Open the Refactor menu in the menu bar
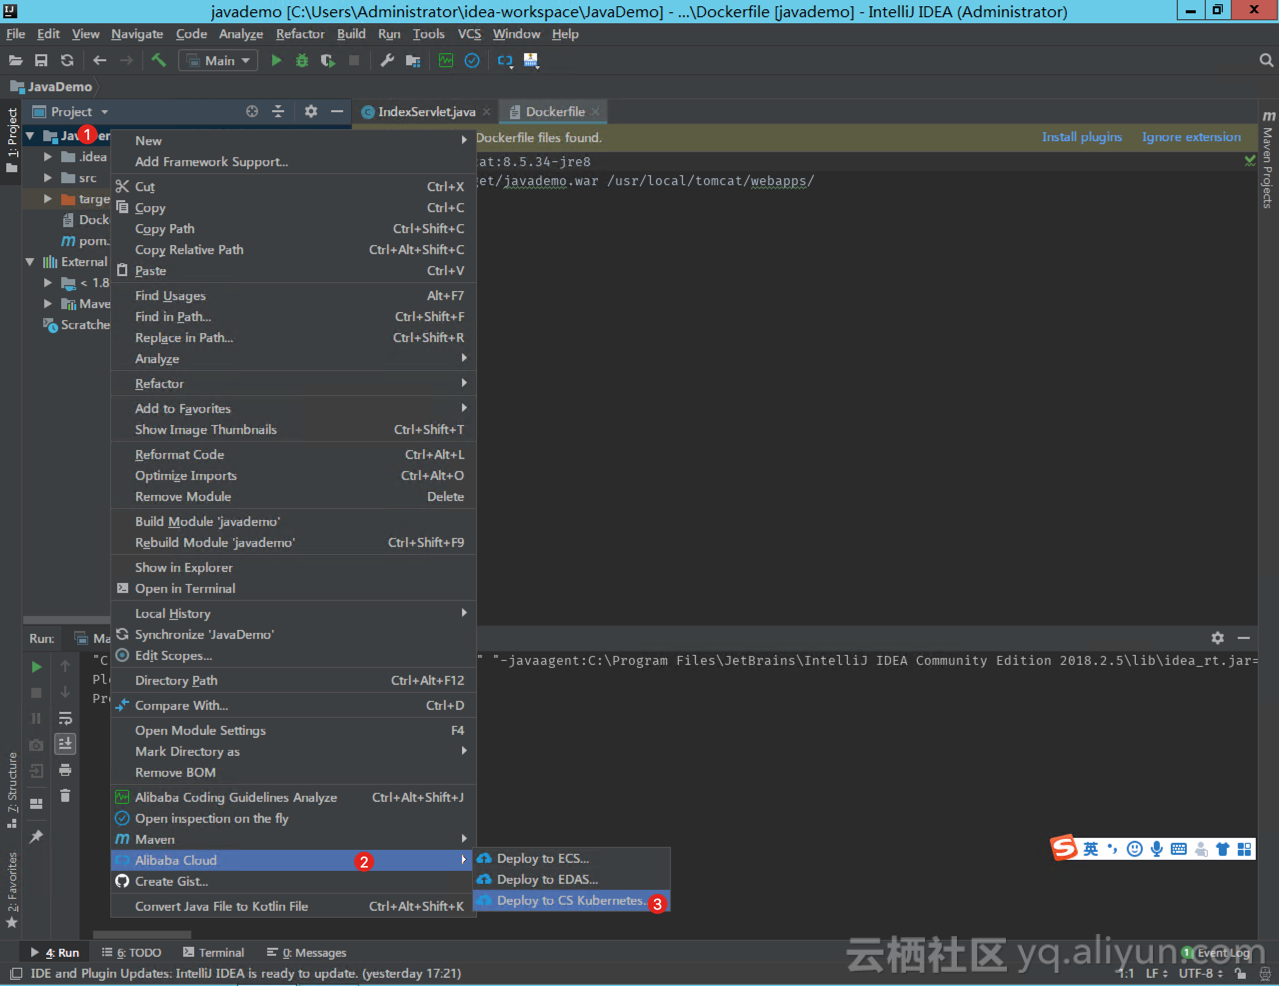Screen dimensions: 1279x986 coord(300,34)
